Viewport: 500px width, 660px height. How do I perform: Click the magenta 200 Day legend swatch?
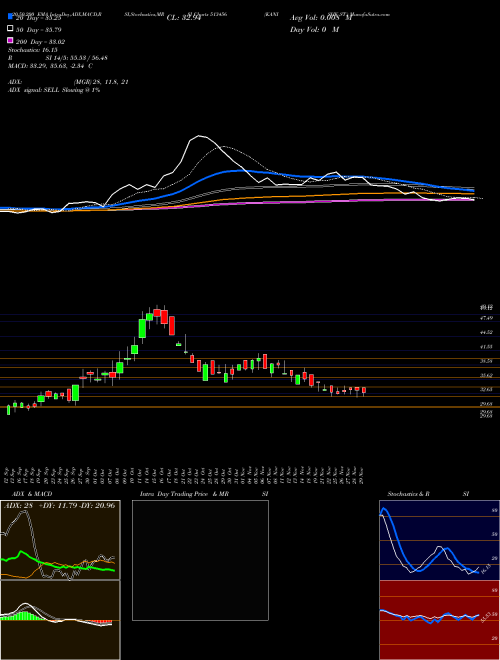10,40
